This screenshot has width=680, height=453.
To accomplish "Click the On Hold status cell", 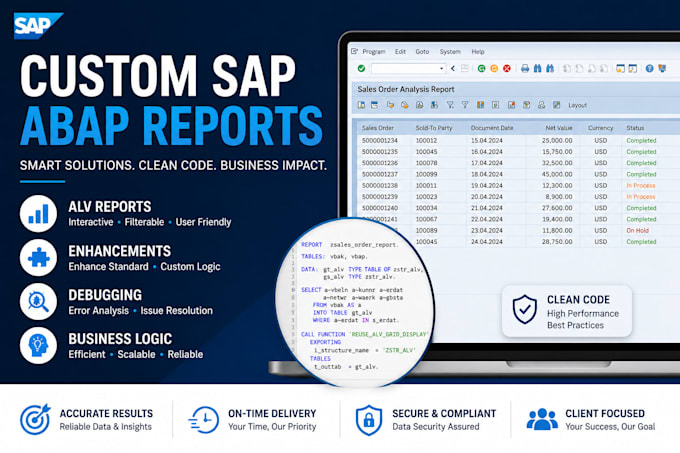I will click(638, 231).
